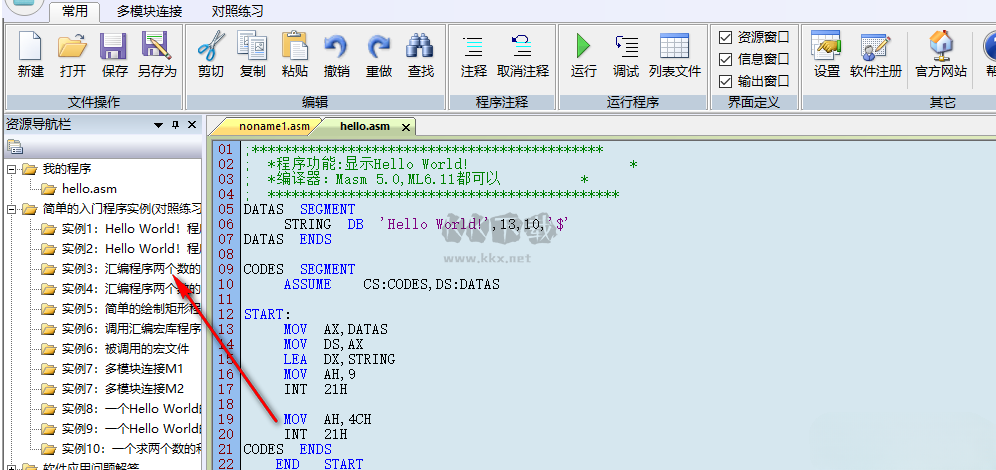Toggle the 资源窗口 checkbox
The width and height of the screenshot is (996, 470).
pos(726,37)
